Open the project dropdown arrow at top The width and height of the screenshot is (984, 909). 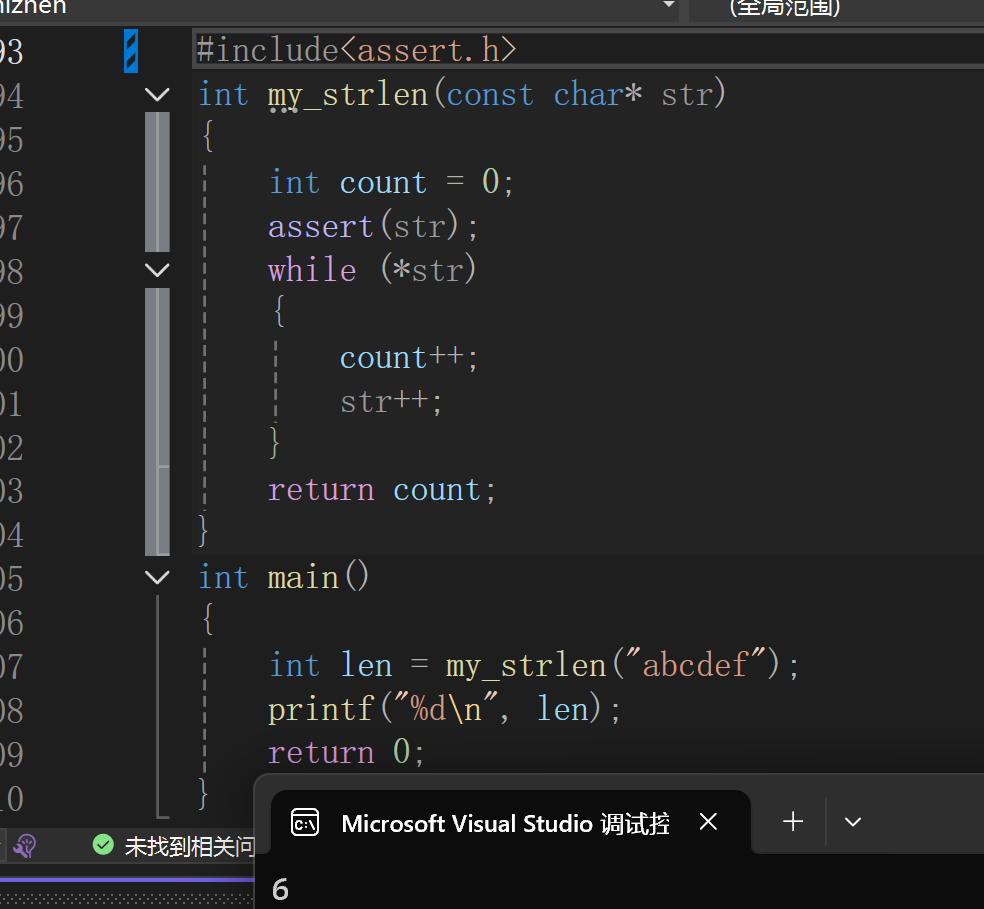(x=668, y=5)
